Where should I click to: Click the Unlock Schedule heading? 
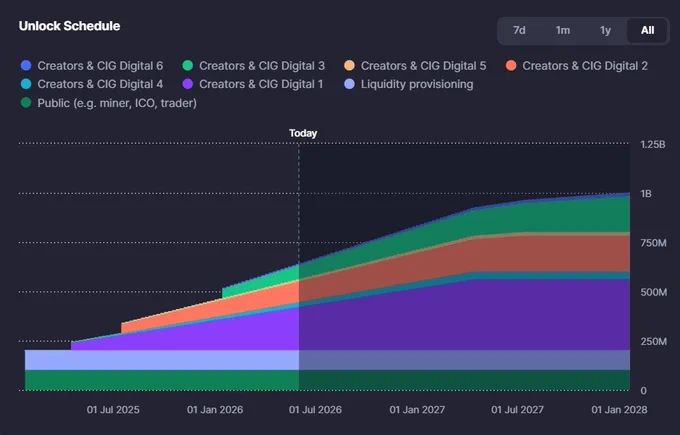[69, 26]
